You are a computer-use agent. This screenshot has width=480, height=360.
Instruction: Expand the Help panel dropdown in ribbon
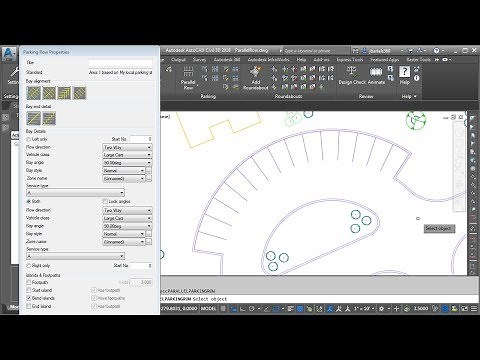(409, 96)
